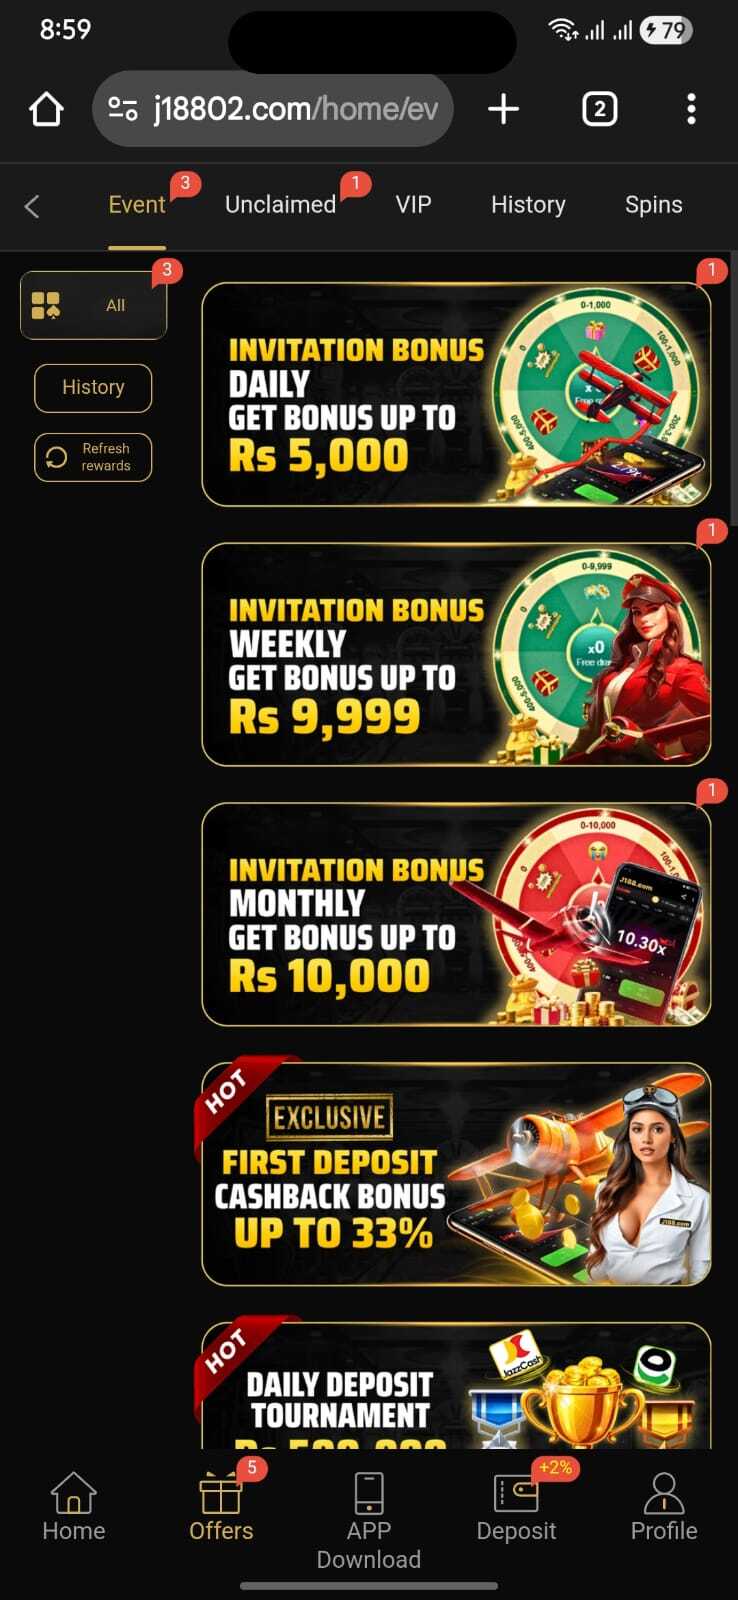This screenshot has width=738, height=1600.
Task: Tap the site settings icon in address bar
Action: [x=123, y=109]
